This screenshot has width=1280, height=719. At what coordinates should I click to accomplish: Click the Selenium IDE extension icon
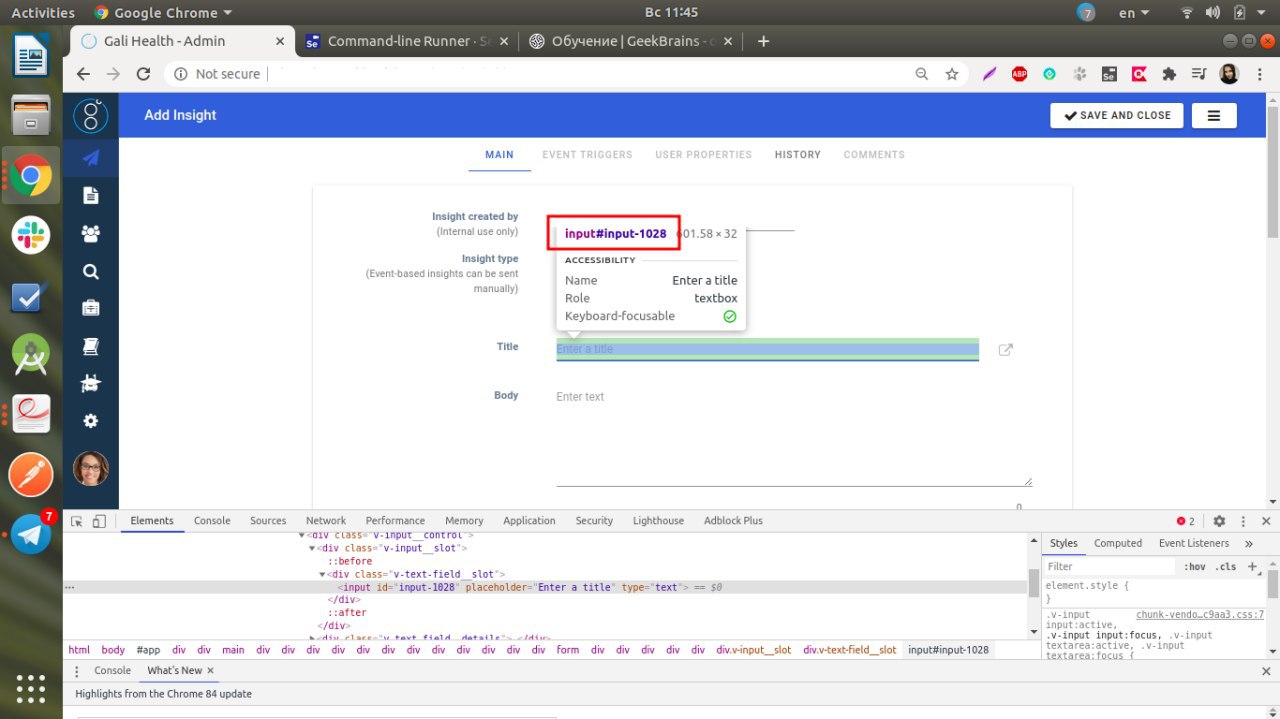(x=1109, y=74)
